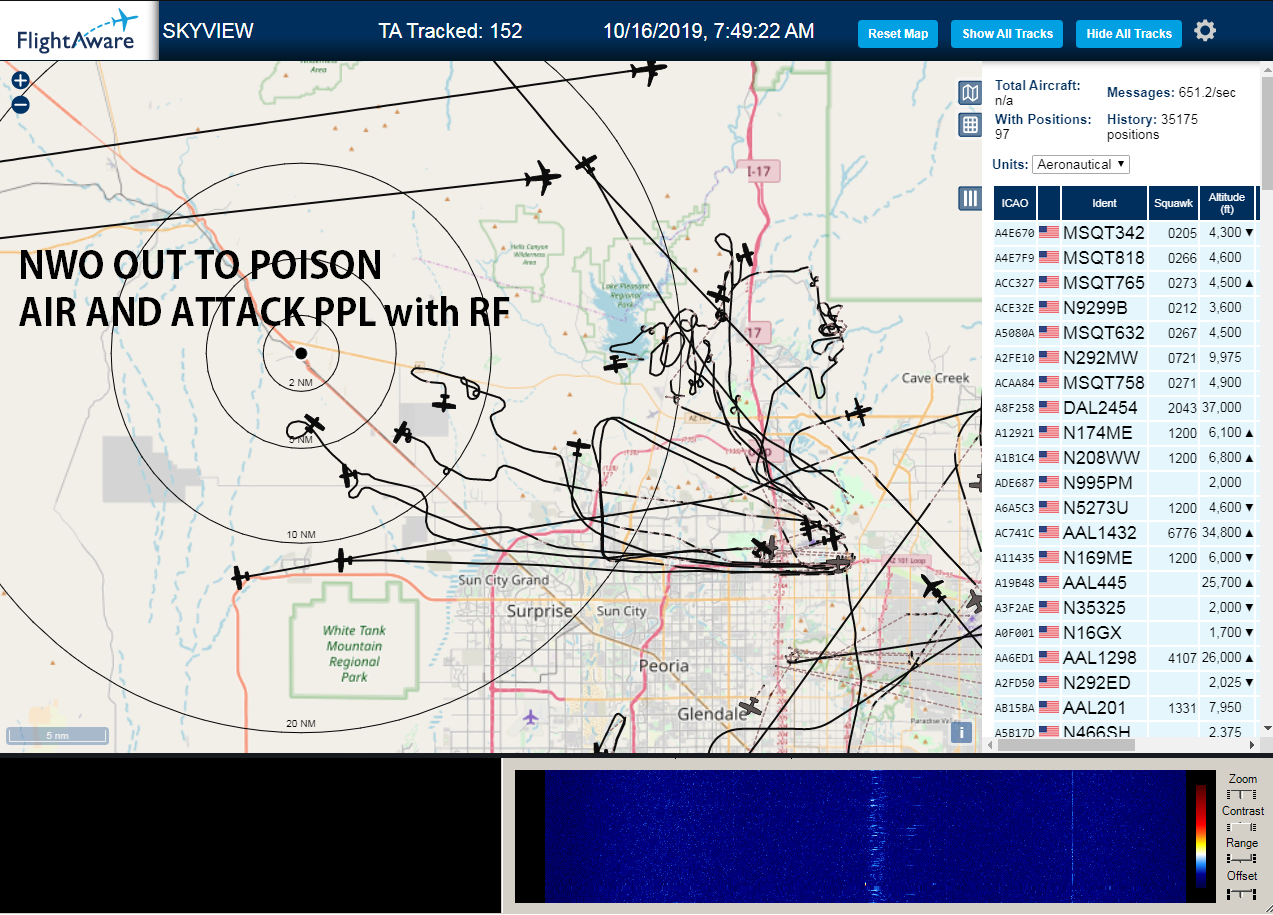Open the Units Aeronautical dropdown
The image size is (1273, 915).
pos(1082,164)
